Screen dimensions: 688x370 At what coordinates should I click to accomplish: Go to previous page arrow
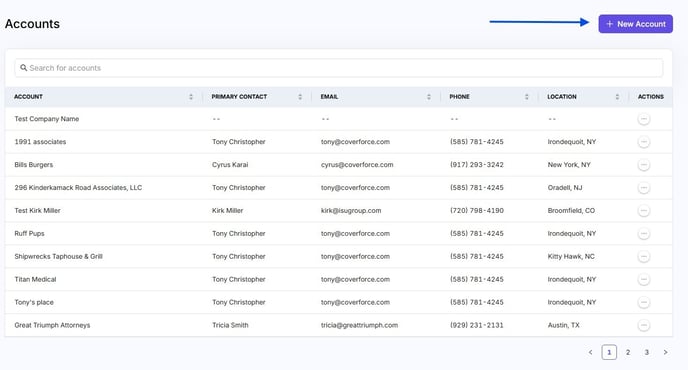(x=591, y=352)
